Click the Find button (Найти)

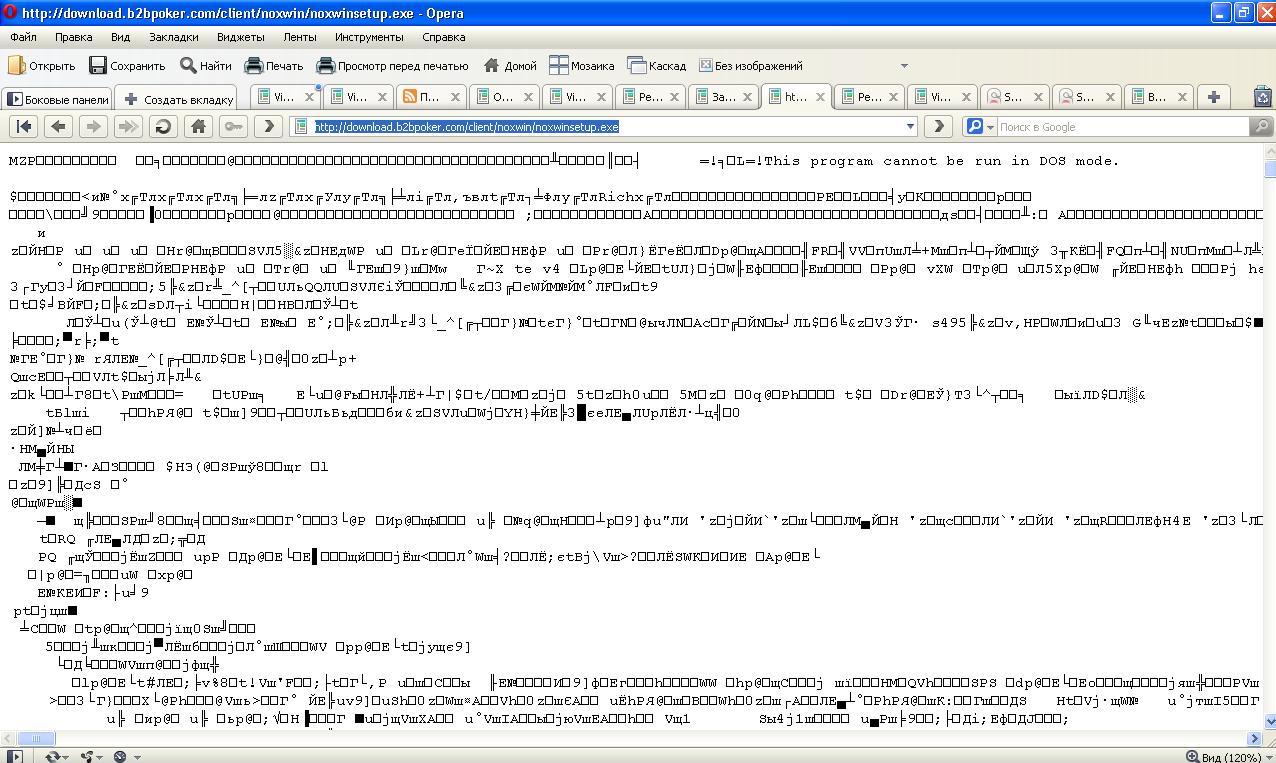click(205, 66)
